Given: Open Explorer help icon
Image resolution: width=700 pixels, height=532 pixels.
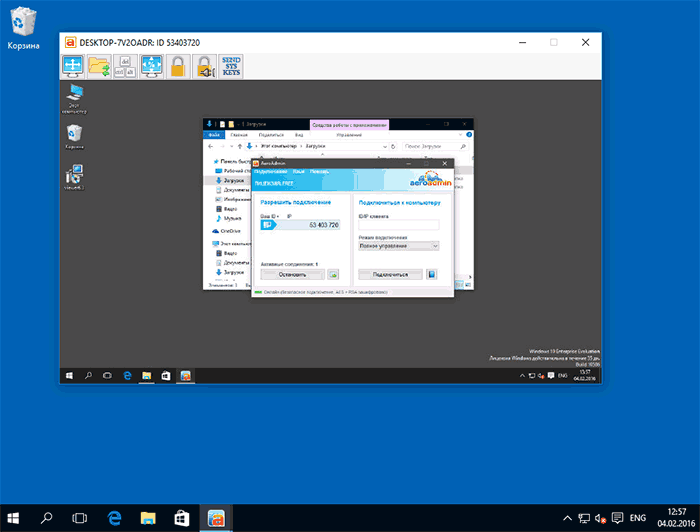Looking at the screenshot, I should coord(469,135).
